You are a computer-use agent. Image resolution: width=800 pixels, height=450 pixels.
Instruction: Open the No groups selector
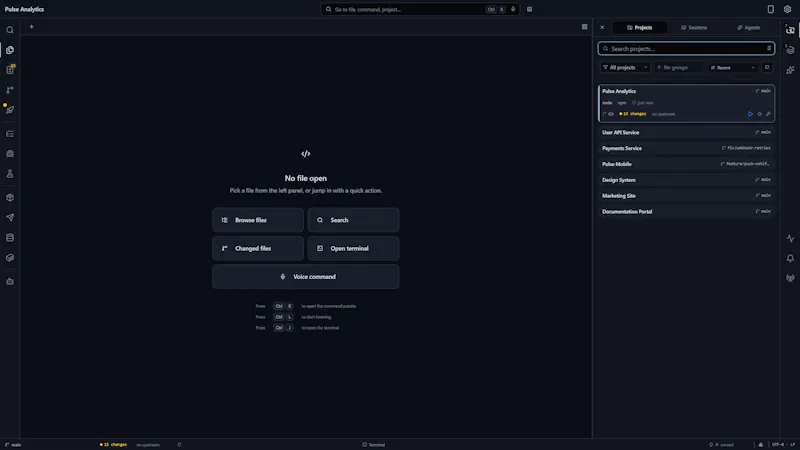click(x=679, y=67)
